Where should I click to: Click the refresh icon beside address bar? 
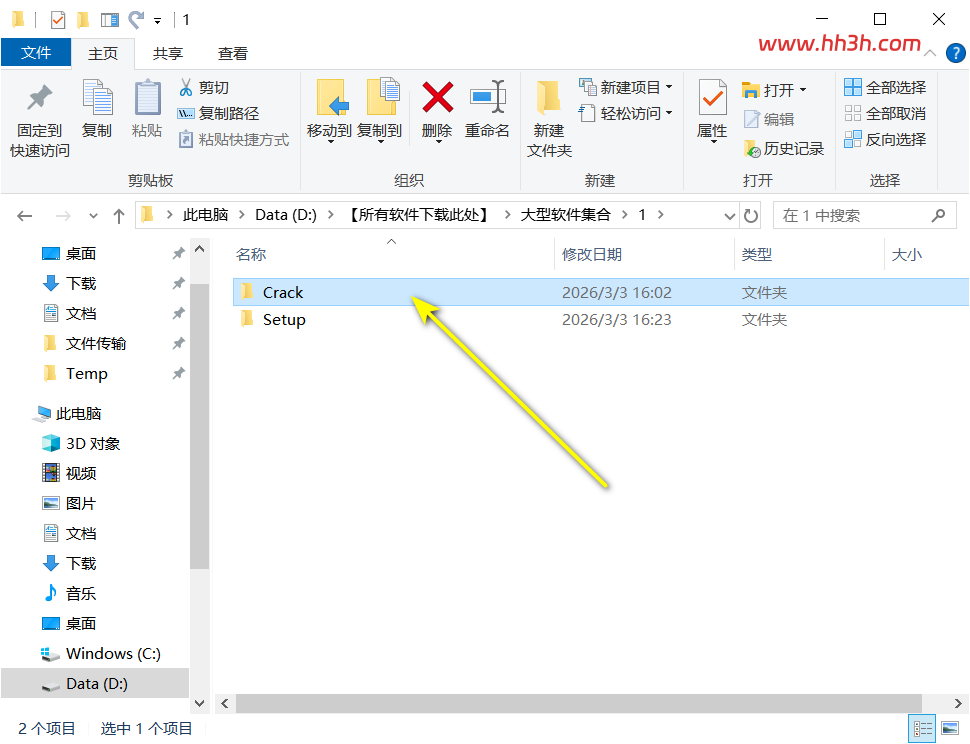pos(751,216)
